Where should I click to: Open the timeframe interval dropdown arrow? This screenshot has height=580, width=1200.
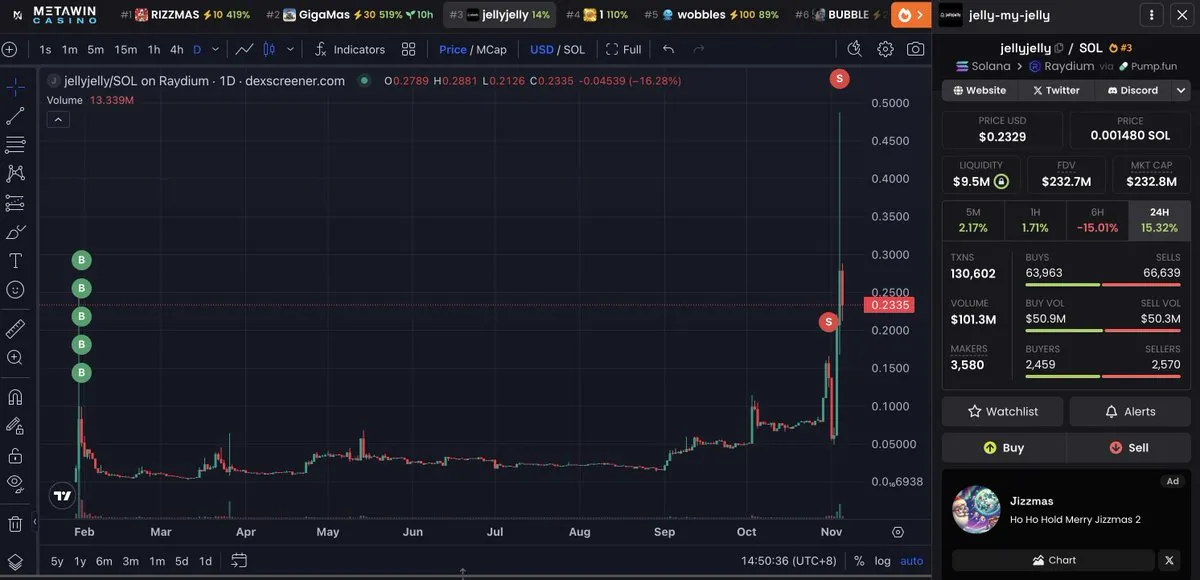(215, 49)
